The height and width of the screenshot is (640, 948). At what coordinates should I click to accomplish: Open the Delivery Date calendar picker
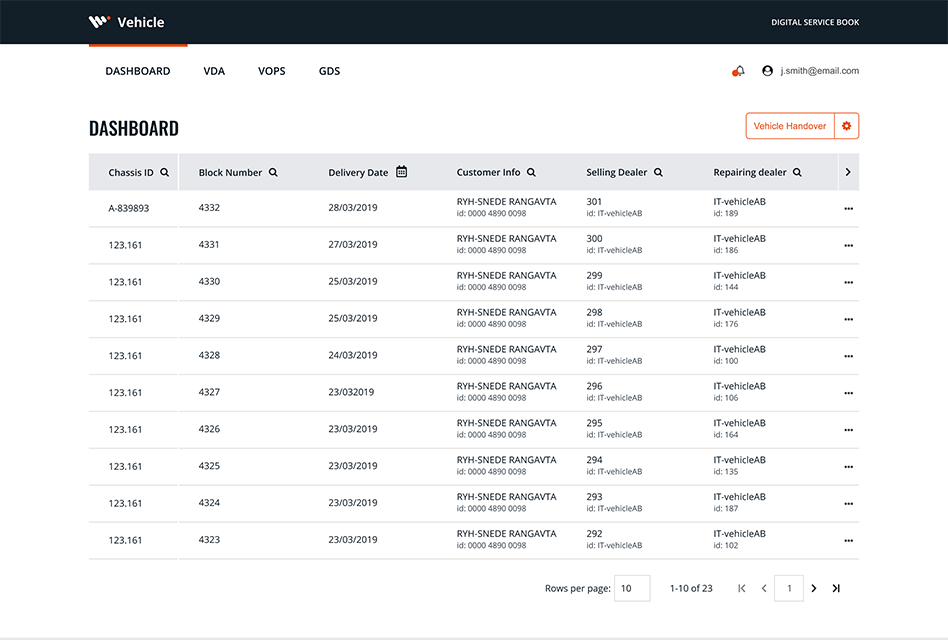(401, 171)
